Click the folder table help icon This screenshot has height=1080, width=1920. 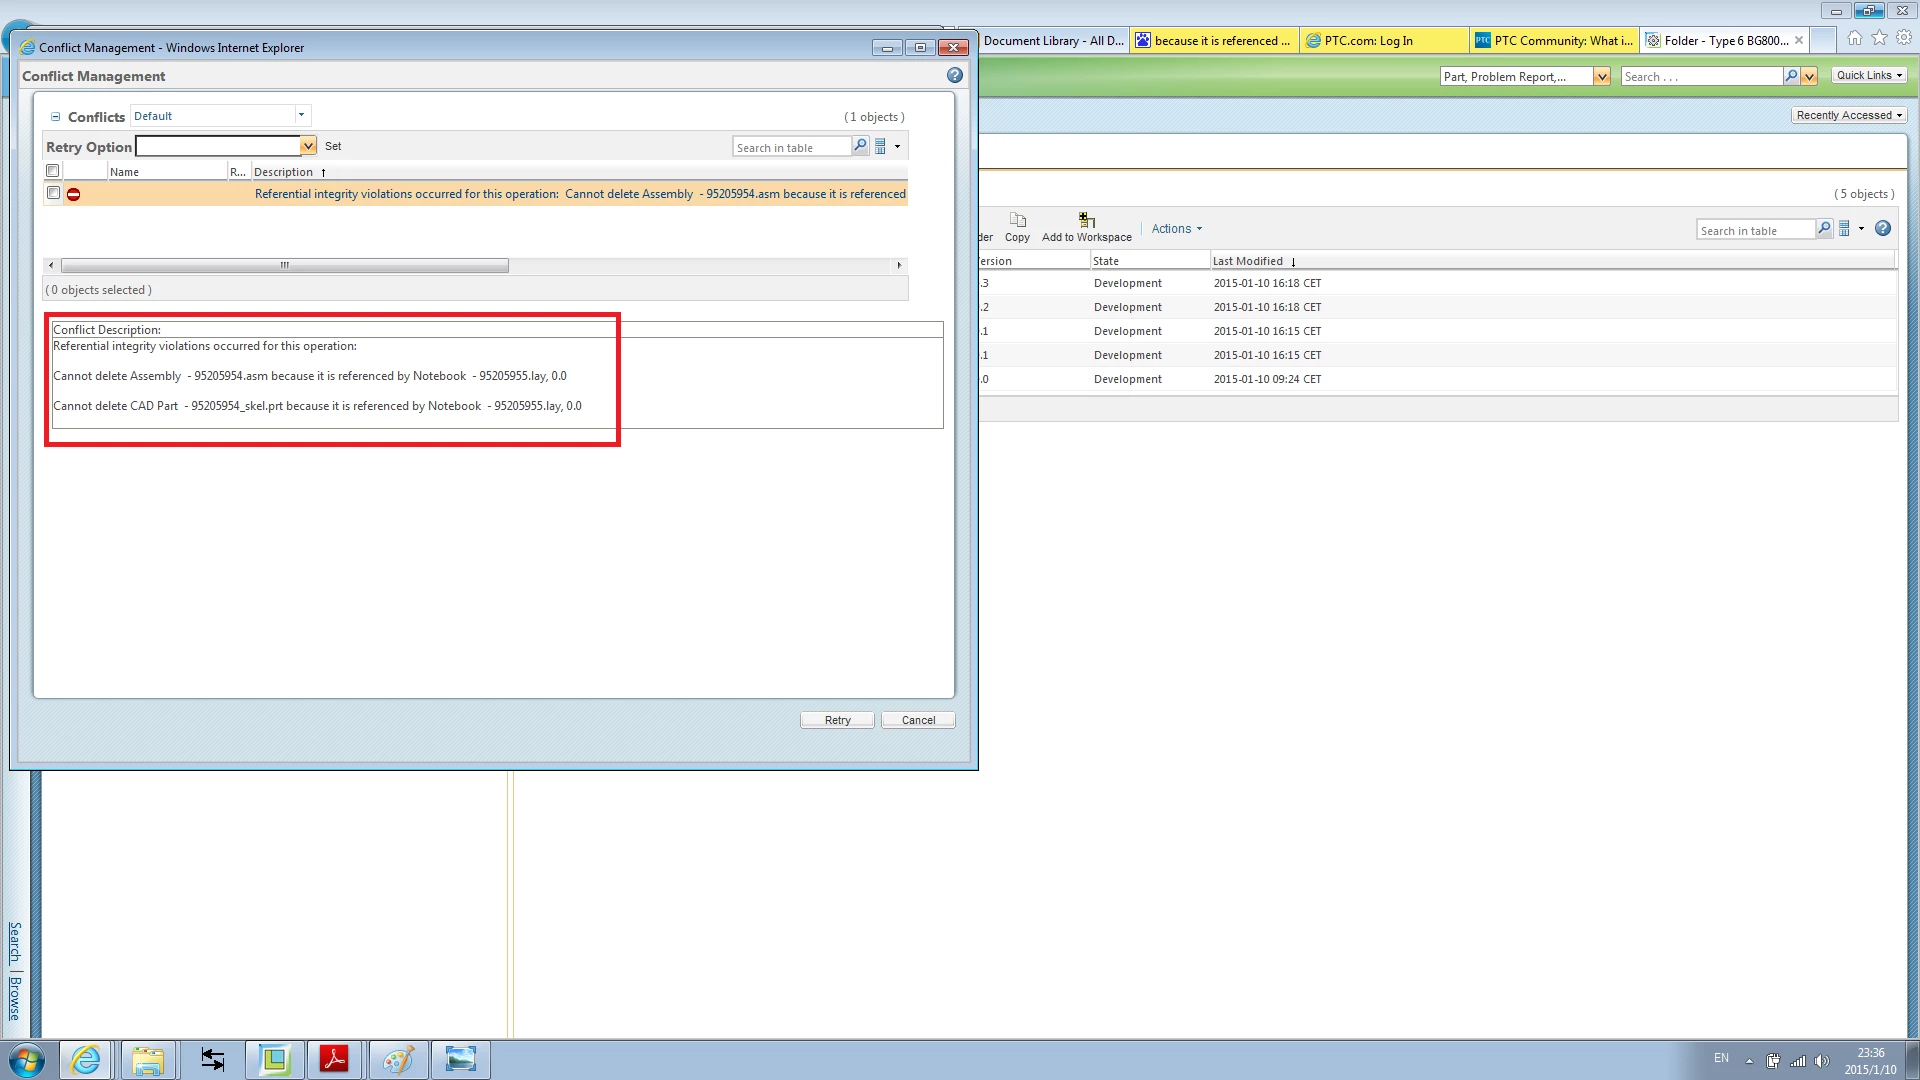(x=1882, y=229)
